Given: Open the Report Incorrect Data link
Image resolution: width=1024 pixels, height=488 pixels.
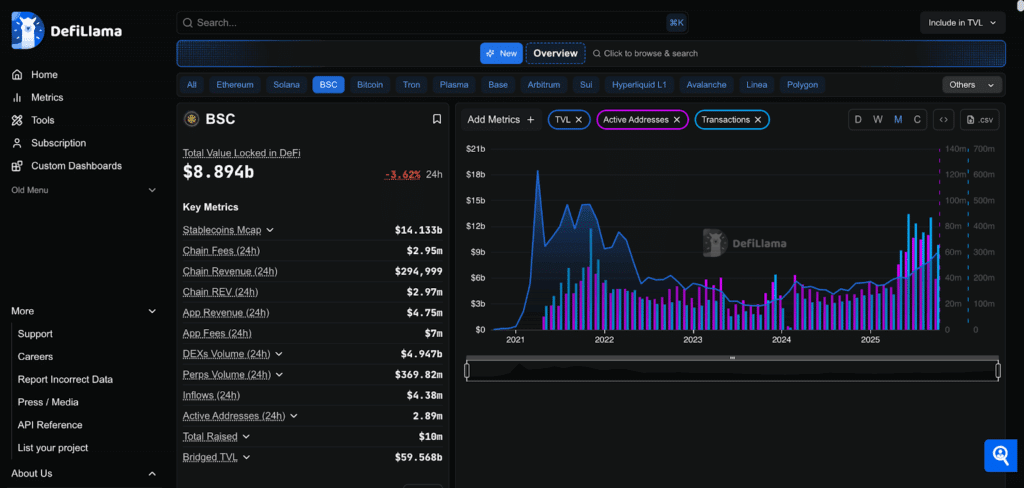Looking at the screenshot, I should coord(65,379).
